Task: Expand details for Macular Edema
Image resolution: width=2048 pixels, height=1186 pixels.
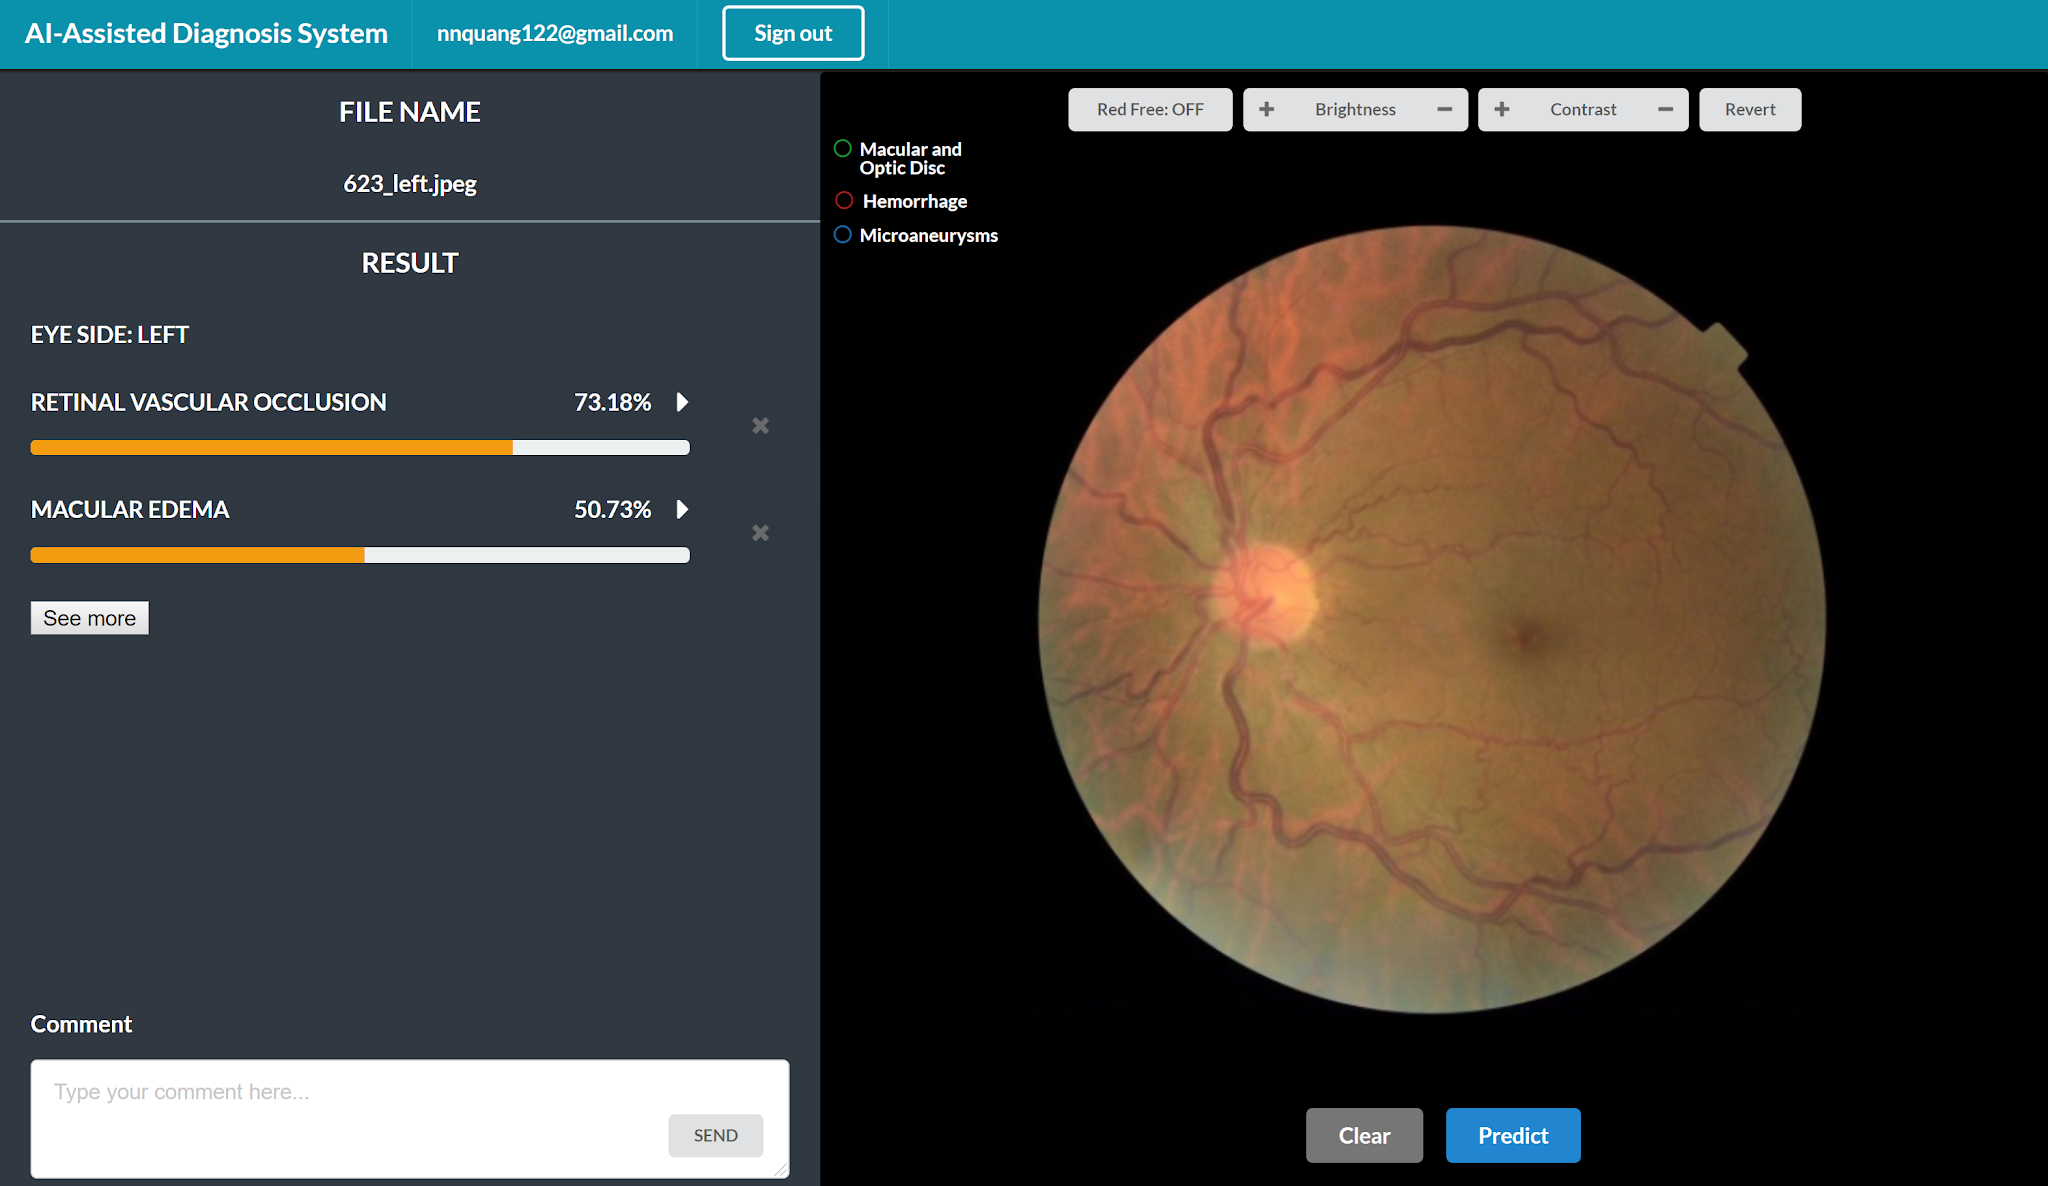Action: (683, 509)
